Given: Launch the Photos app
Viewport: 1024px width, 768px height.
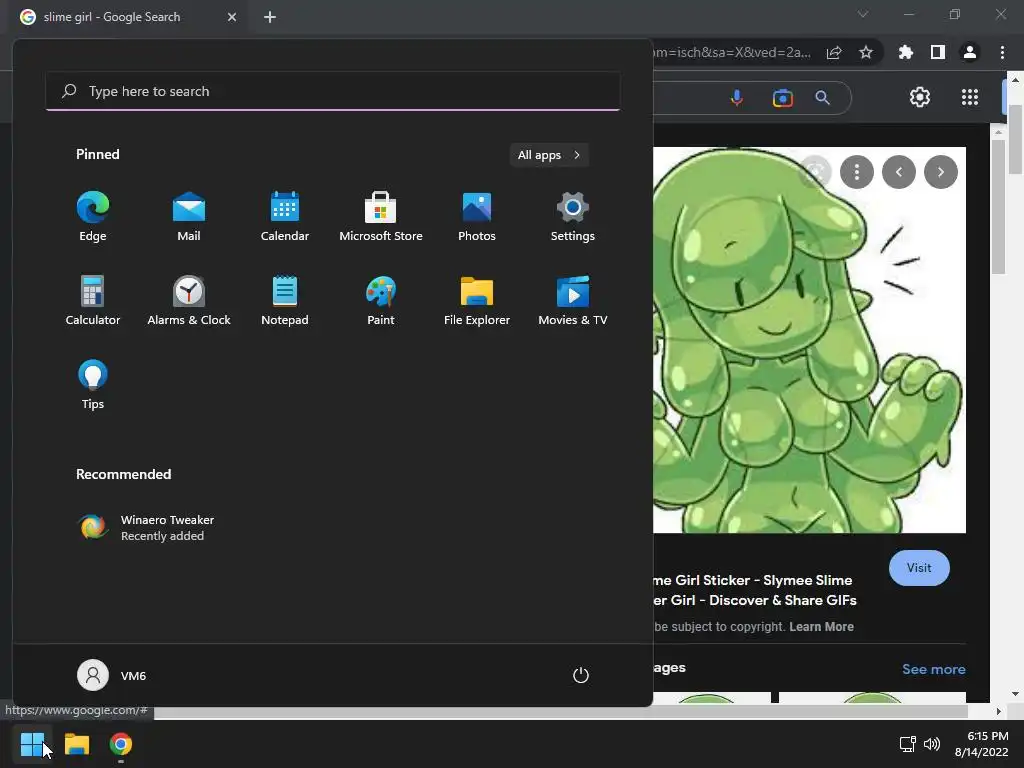Looking at the screenshot, I should click(477, 217).
